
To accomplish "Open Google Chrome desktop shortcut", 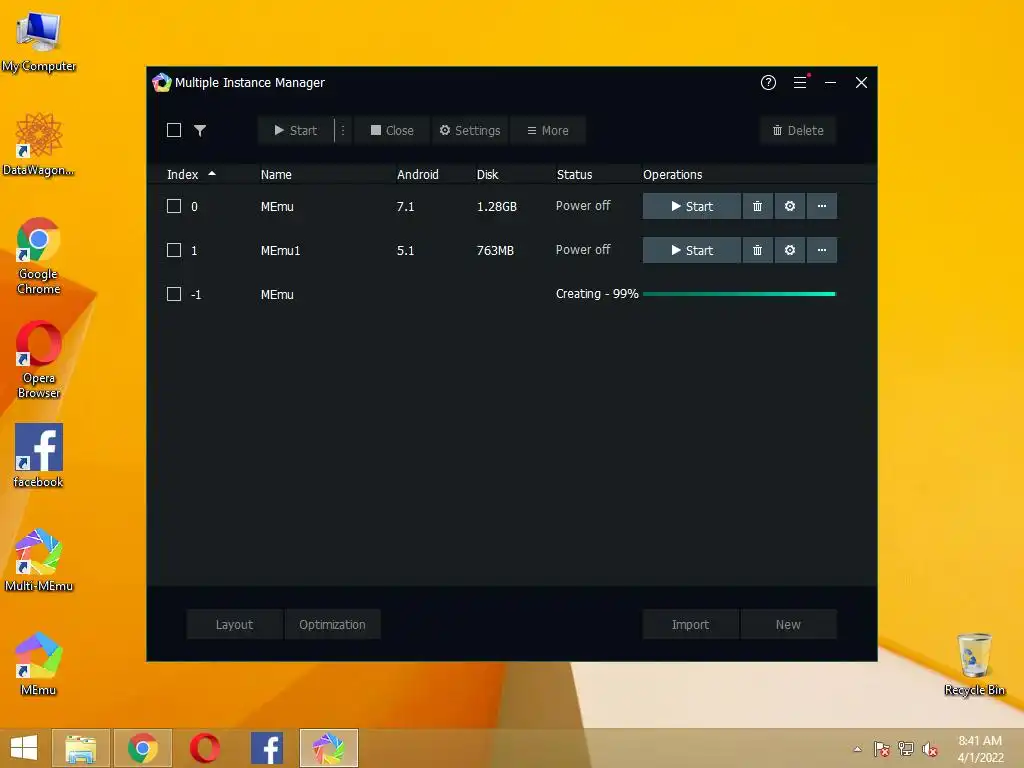I will pyautogui.click(x=39, y=256).
